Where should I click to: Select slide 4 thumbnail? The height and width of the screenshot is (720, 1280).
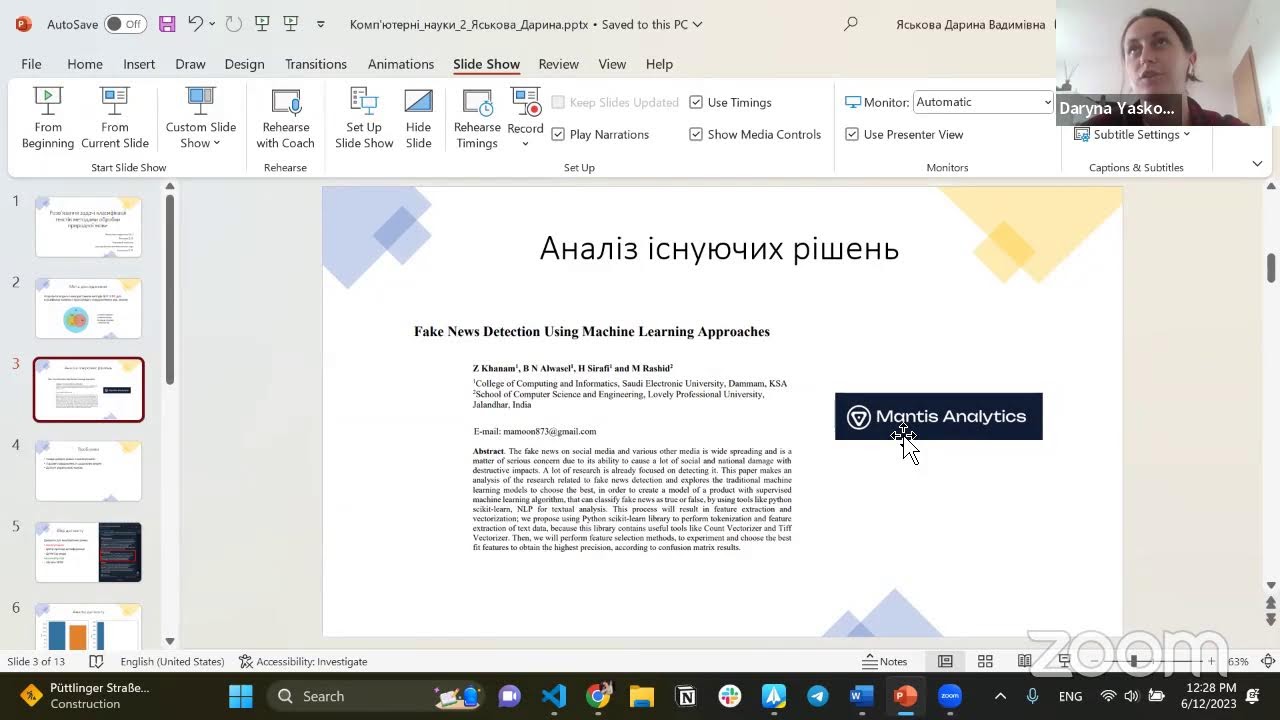[89, 470]
